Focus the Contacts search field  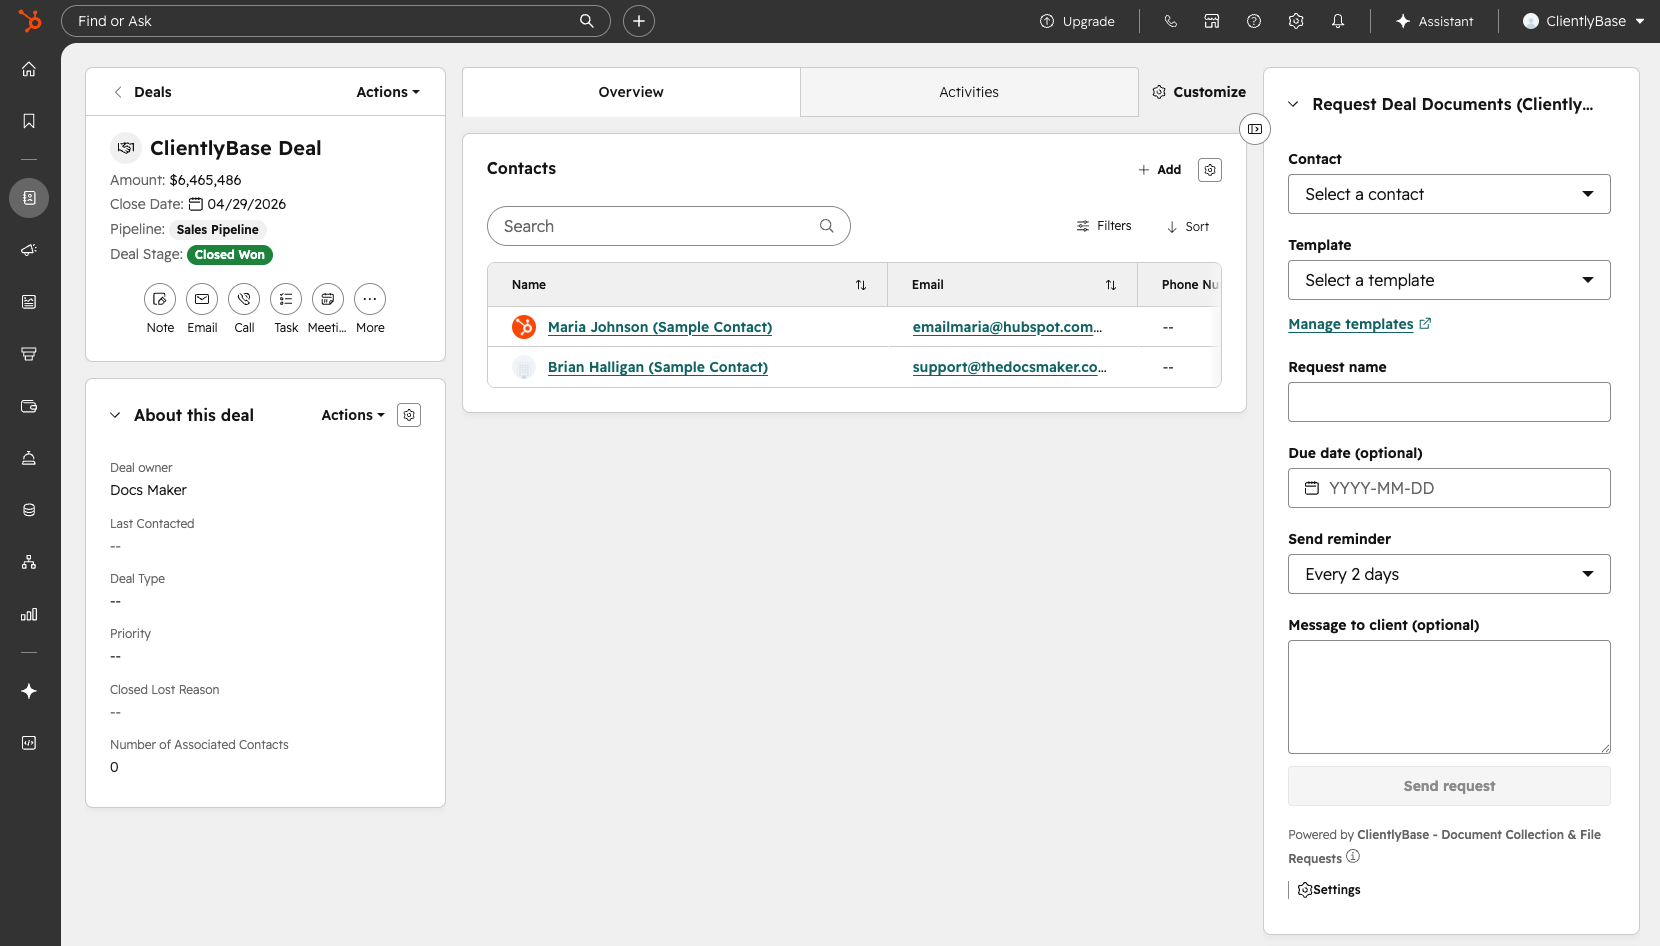click(x=669, y=226)
